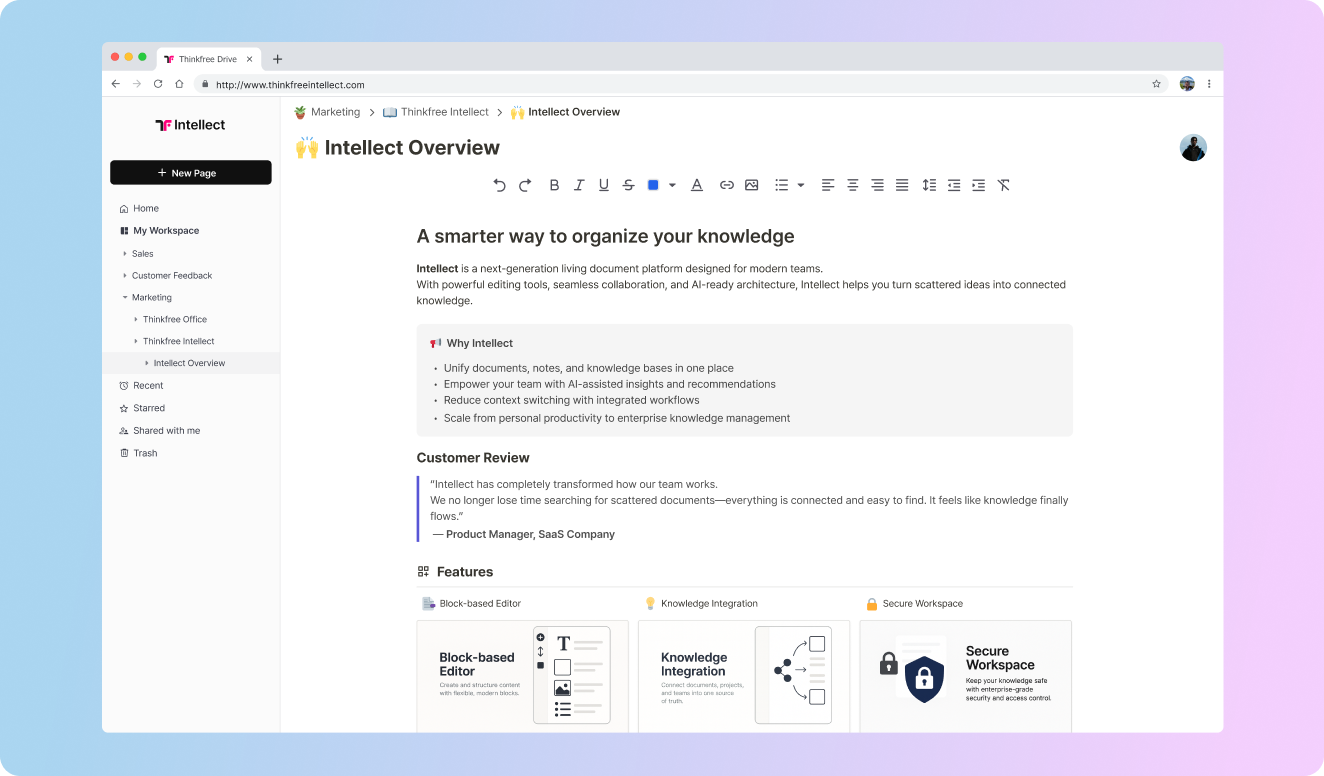The width and height of the screenshot is (1324, 776).
Task: Open Block-based Editor card thumbnail
Action: [x=523, y=676]
